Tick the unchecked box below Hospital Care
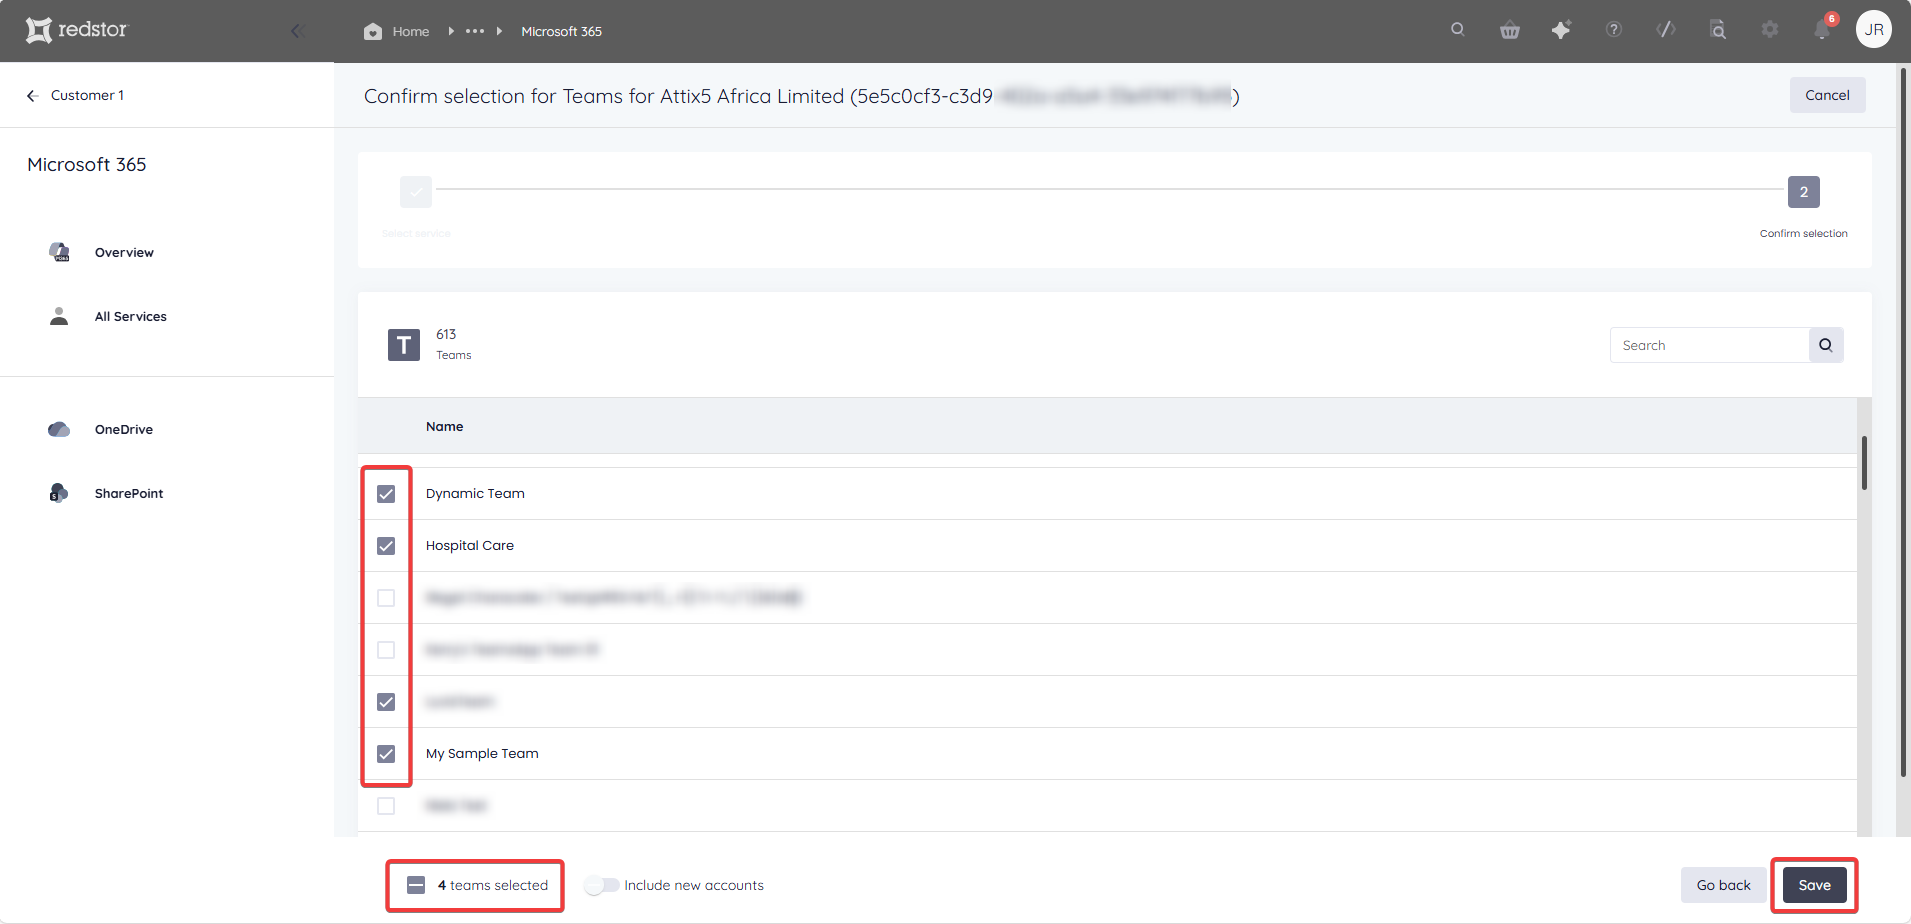 pos(386,598)
